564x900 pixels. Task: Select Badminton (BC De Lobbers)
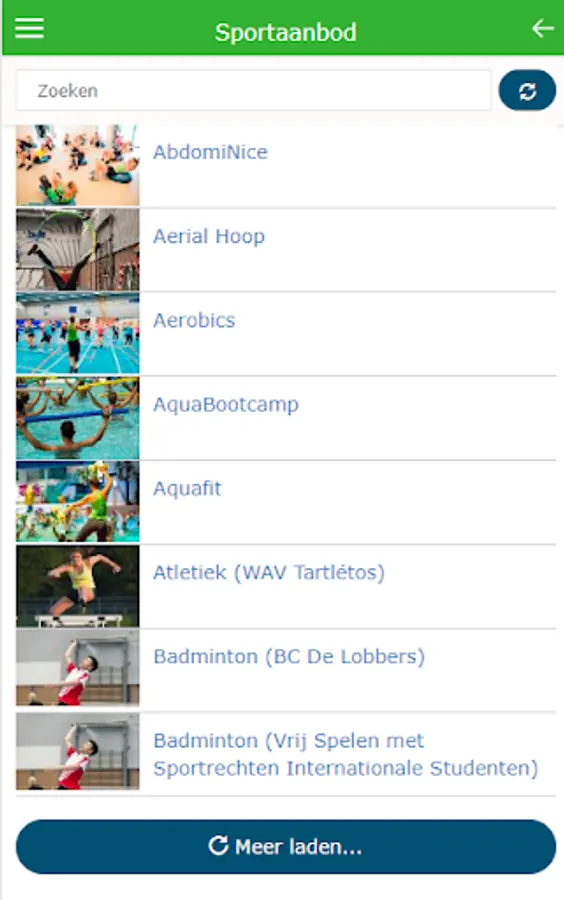pyautogui.click(x=289, y=657)
